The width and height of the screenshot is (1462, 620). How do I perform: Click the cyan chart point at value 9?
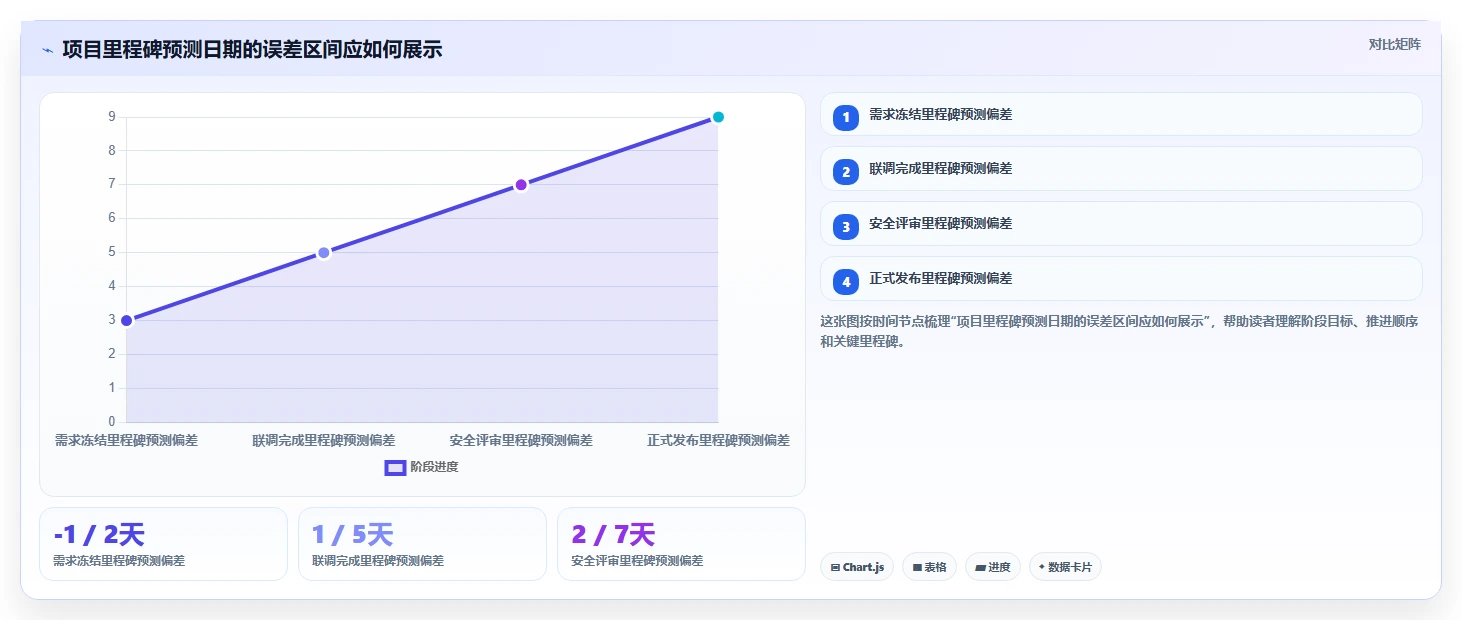[718, 117]
